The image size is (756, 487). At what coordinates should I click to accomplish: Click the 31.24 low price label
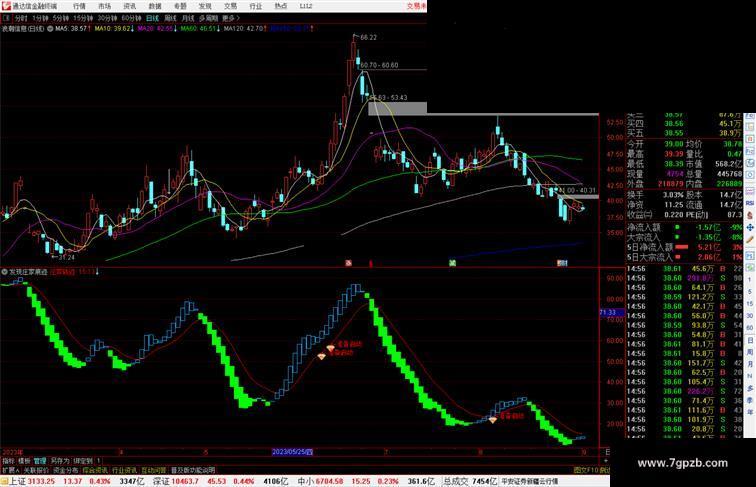point(66,257)
